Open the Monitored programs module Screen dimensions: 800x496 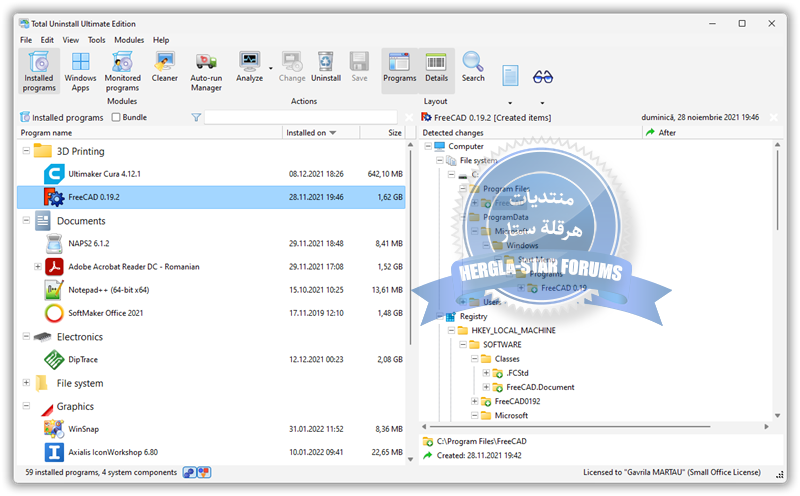point(122,71)
